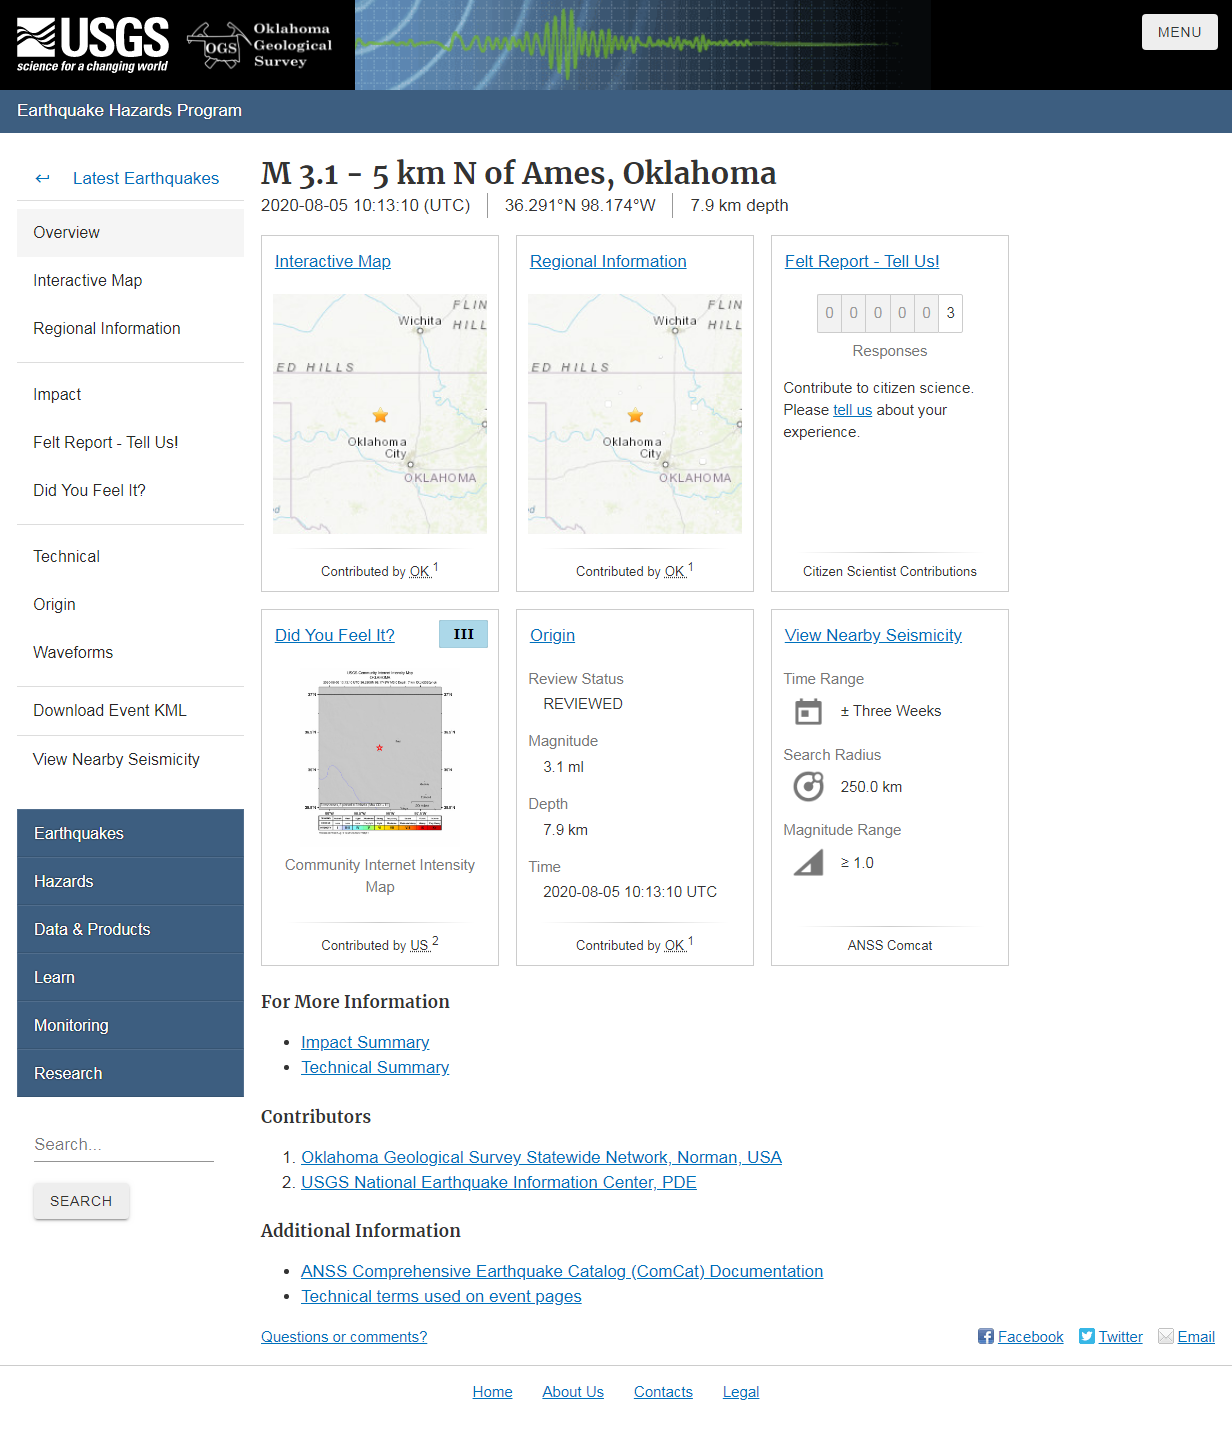This screenshot has width=1232, height=1433.
Task: Share the page via the Twitter icon
Action: [1086, 1336]
